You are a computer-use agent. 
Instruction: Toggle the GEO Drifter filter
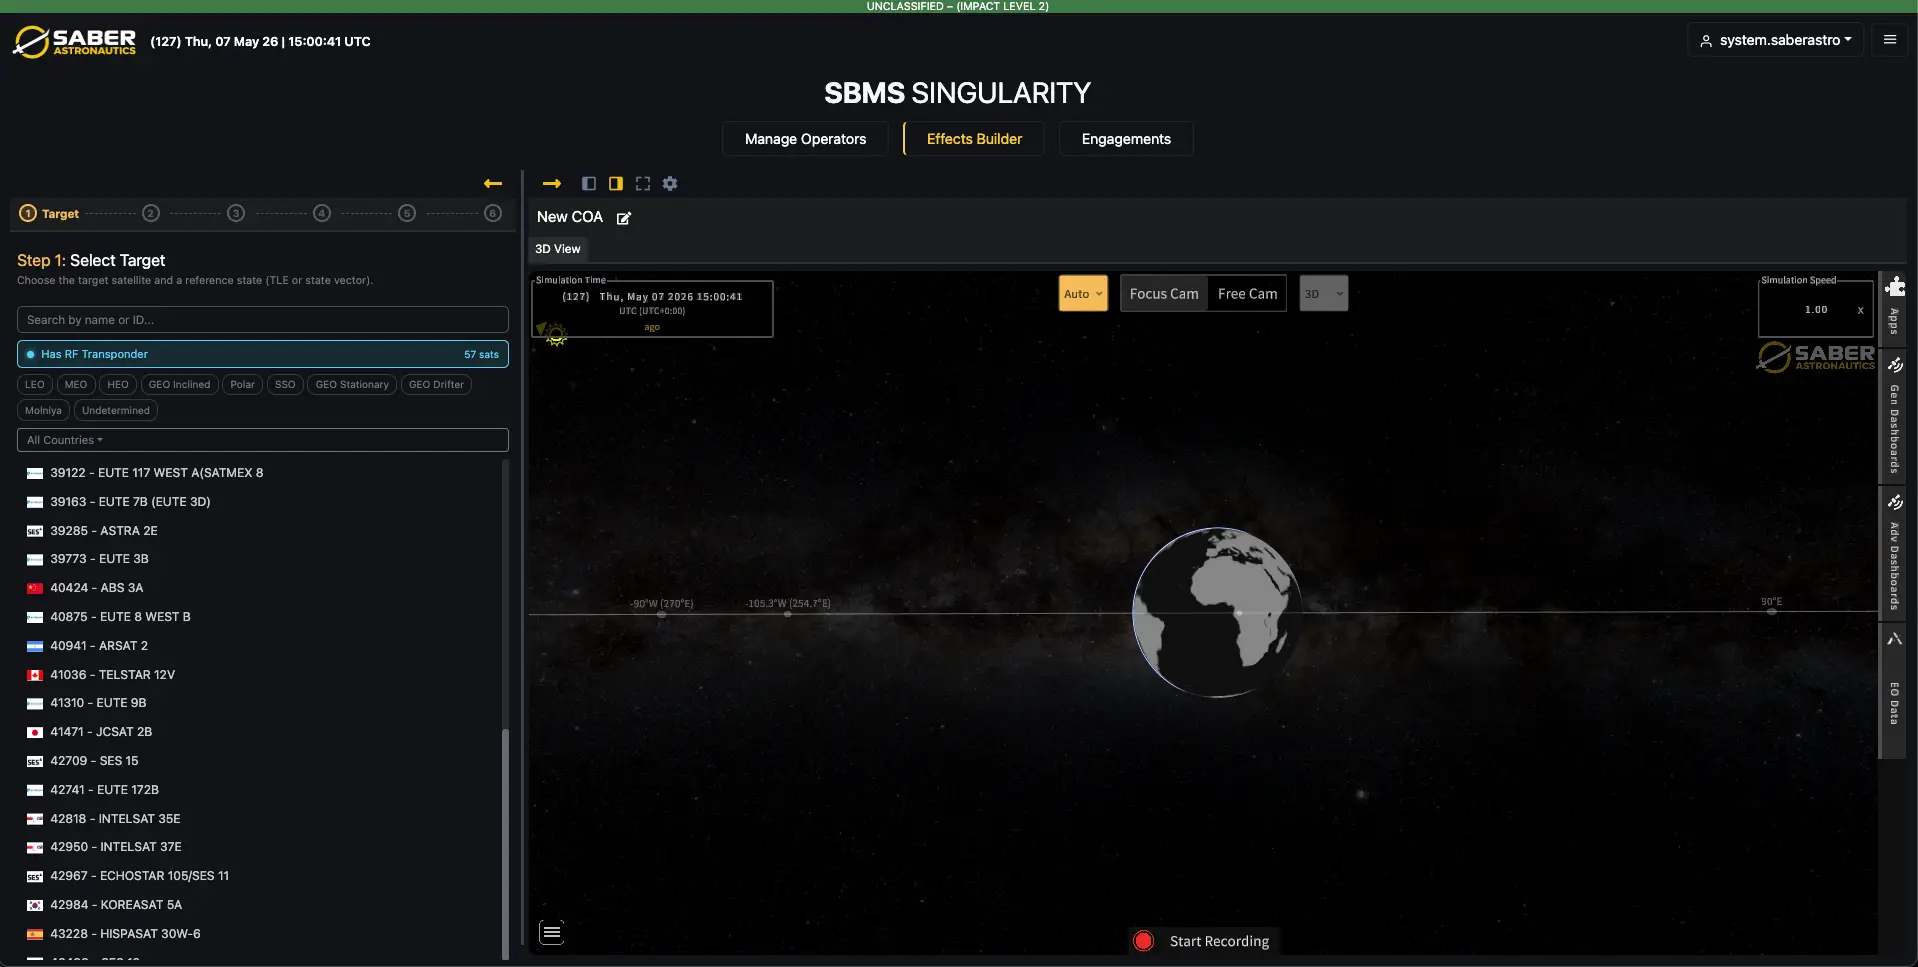(x=436, y=384)
